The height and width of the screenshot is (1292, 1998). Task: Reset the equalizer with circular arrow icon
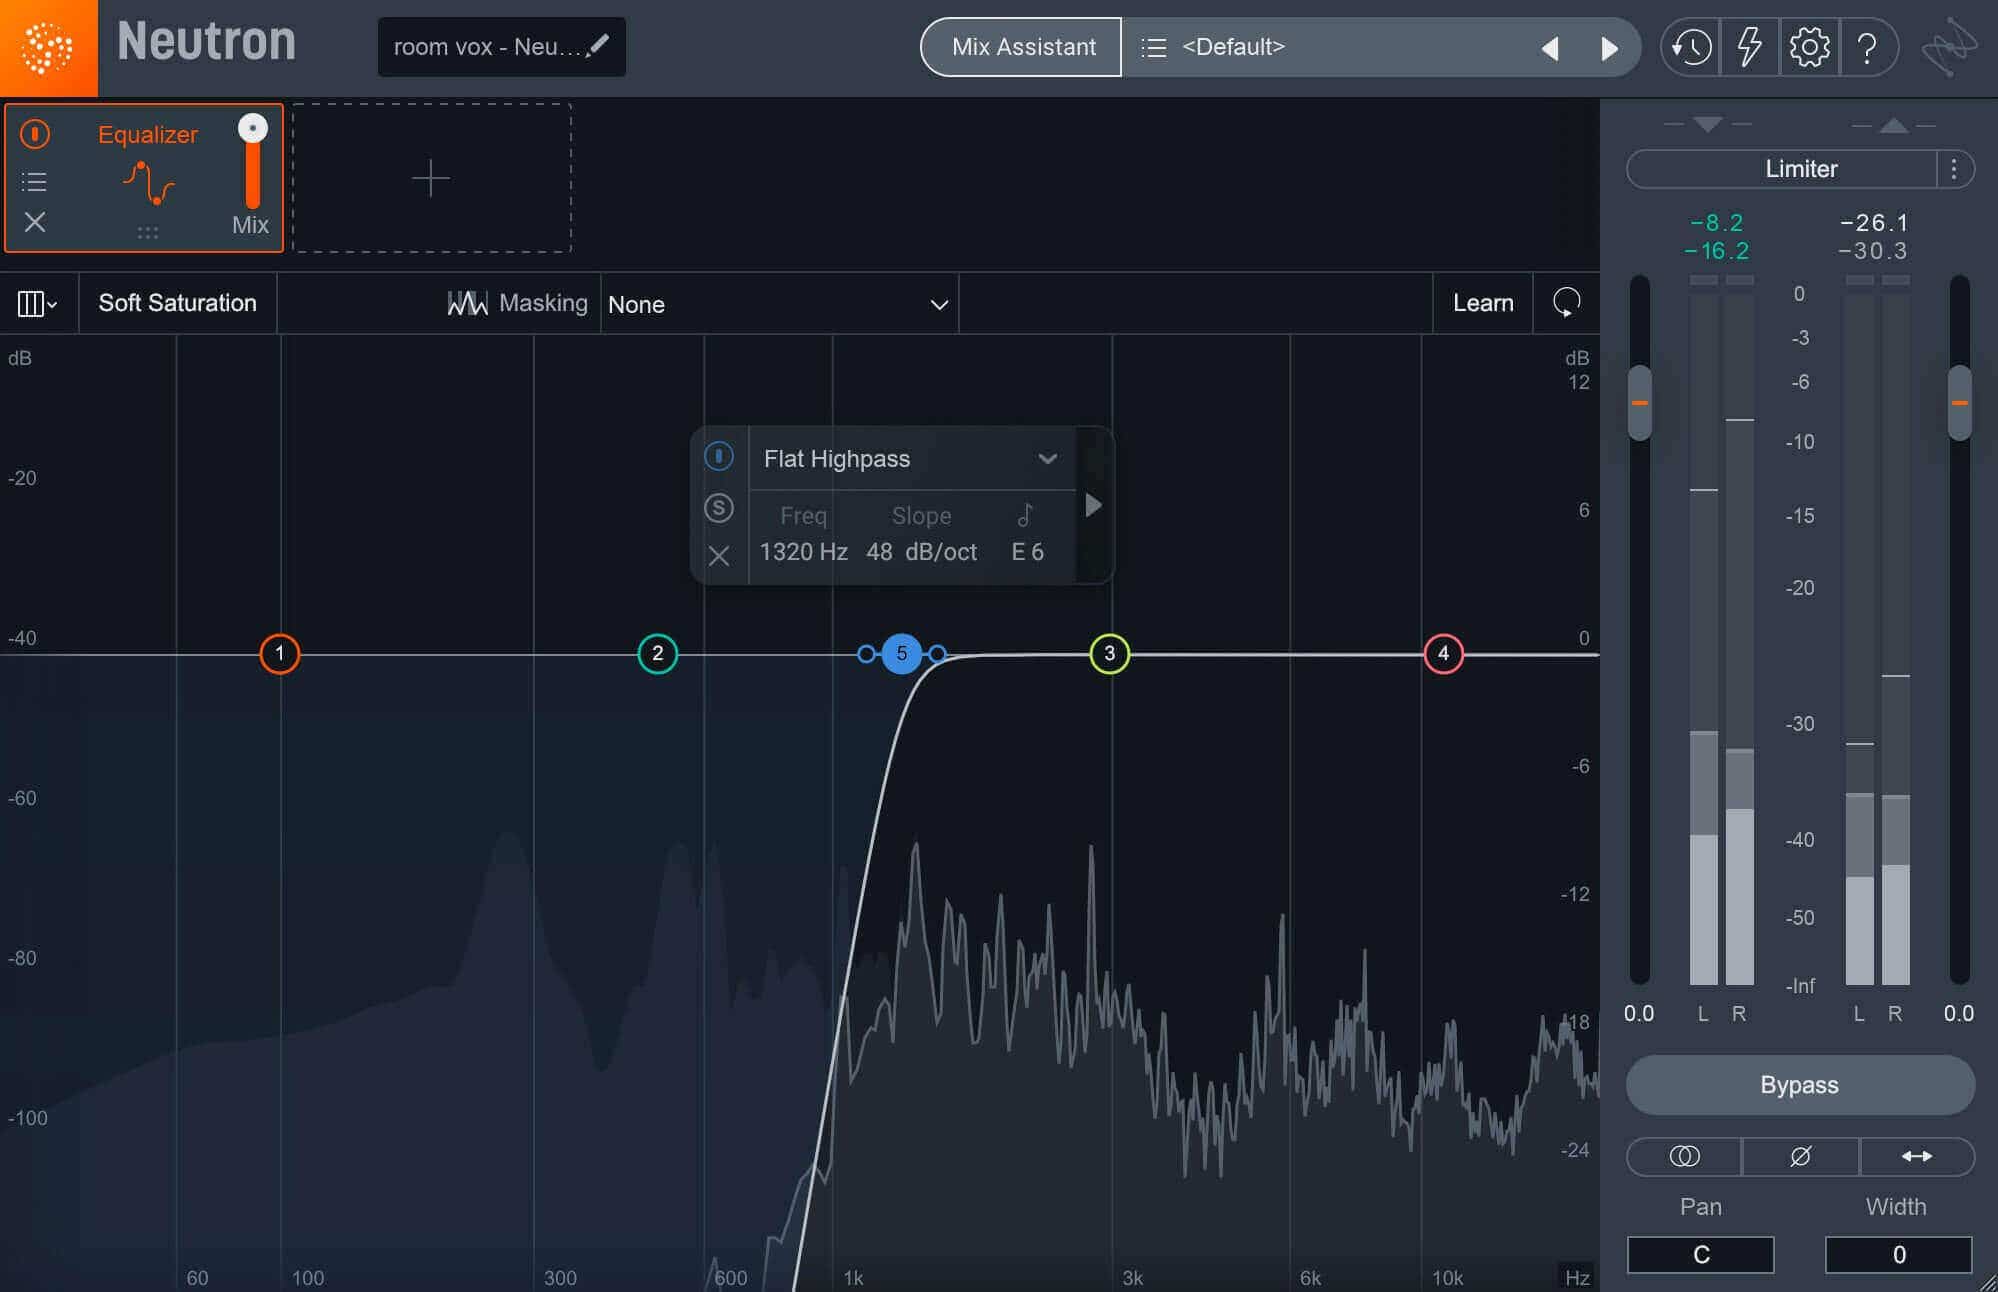[1566, 302]
